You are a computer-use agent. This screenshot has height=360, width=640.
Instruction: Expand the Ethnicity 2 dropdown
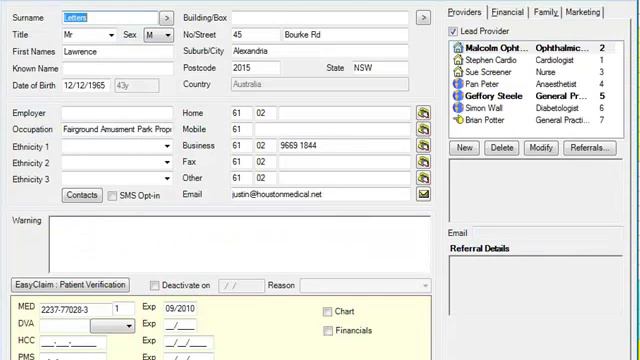click(167, 162)
